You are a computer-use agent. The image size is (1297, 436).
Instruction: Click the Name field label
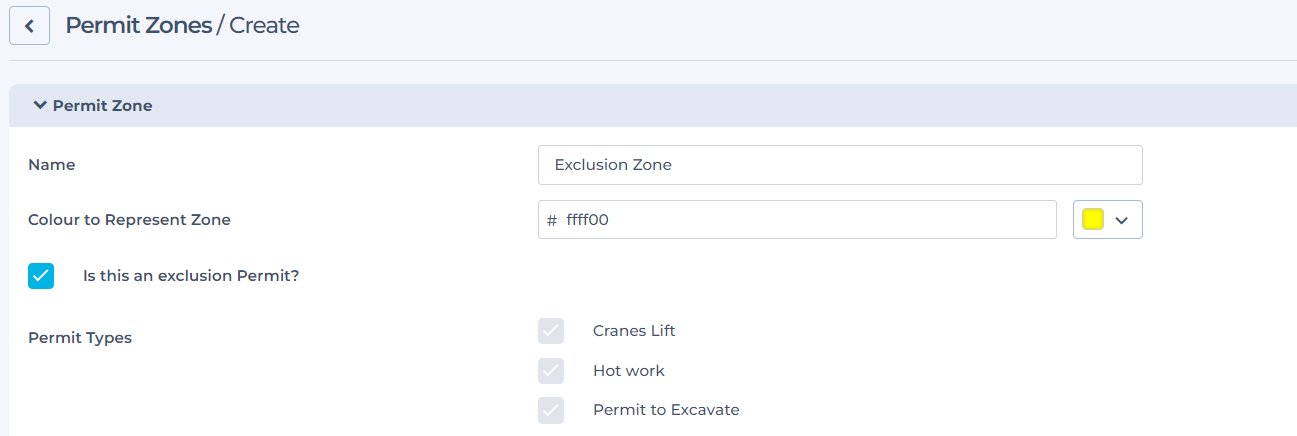52,165
